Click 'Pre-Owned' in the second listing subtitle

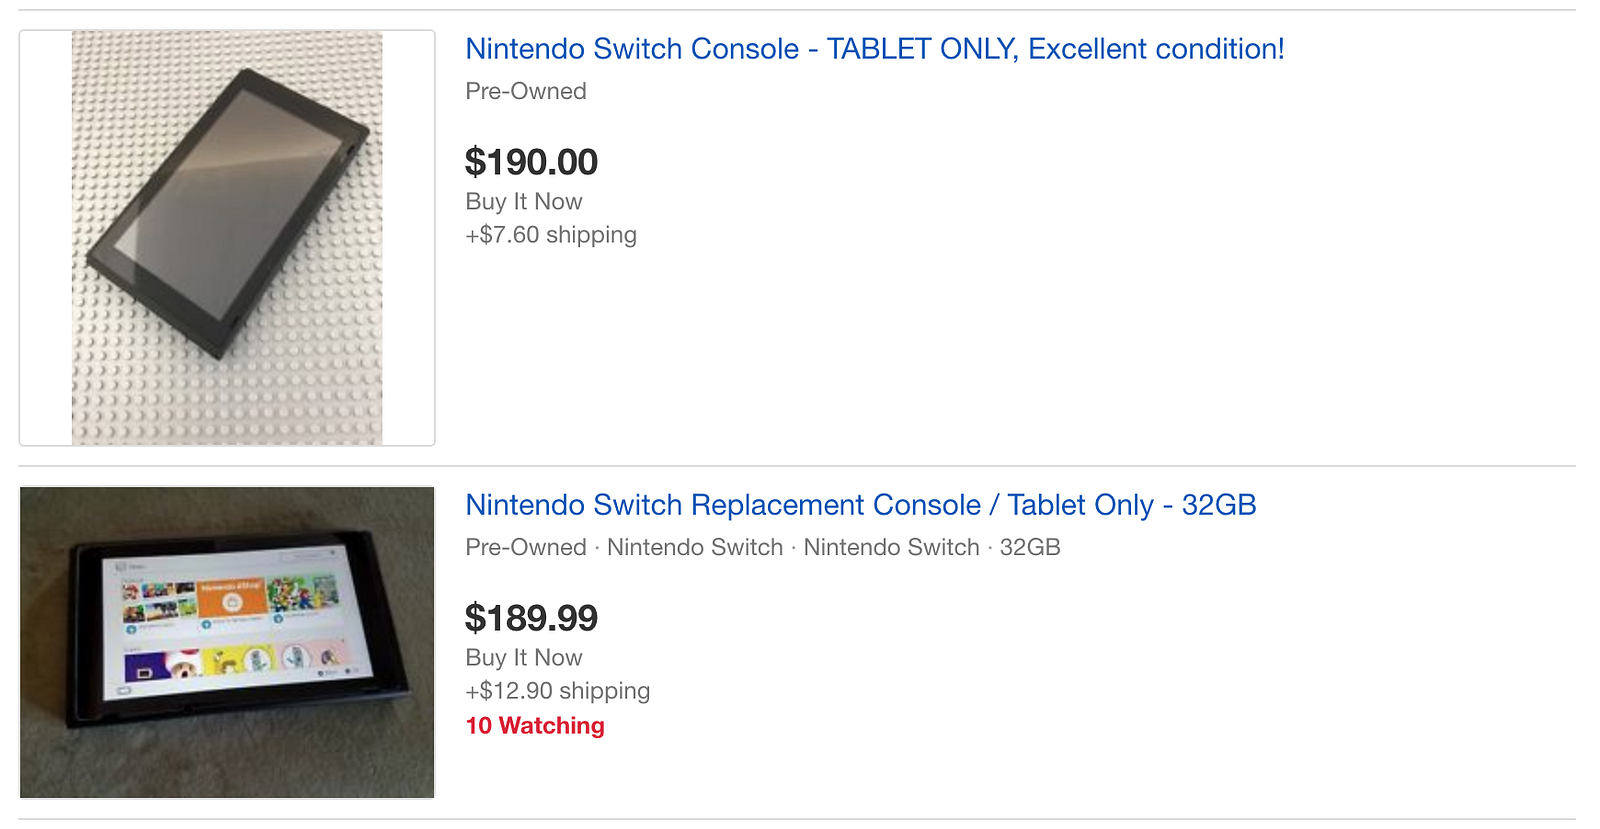pos(526,547)
